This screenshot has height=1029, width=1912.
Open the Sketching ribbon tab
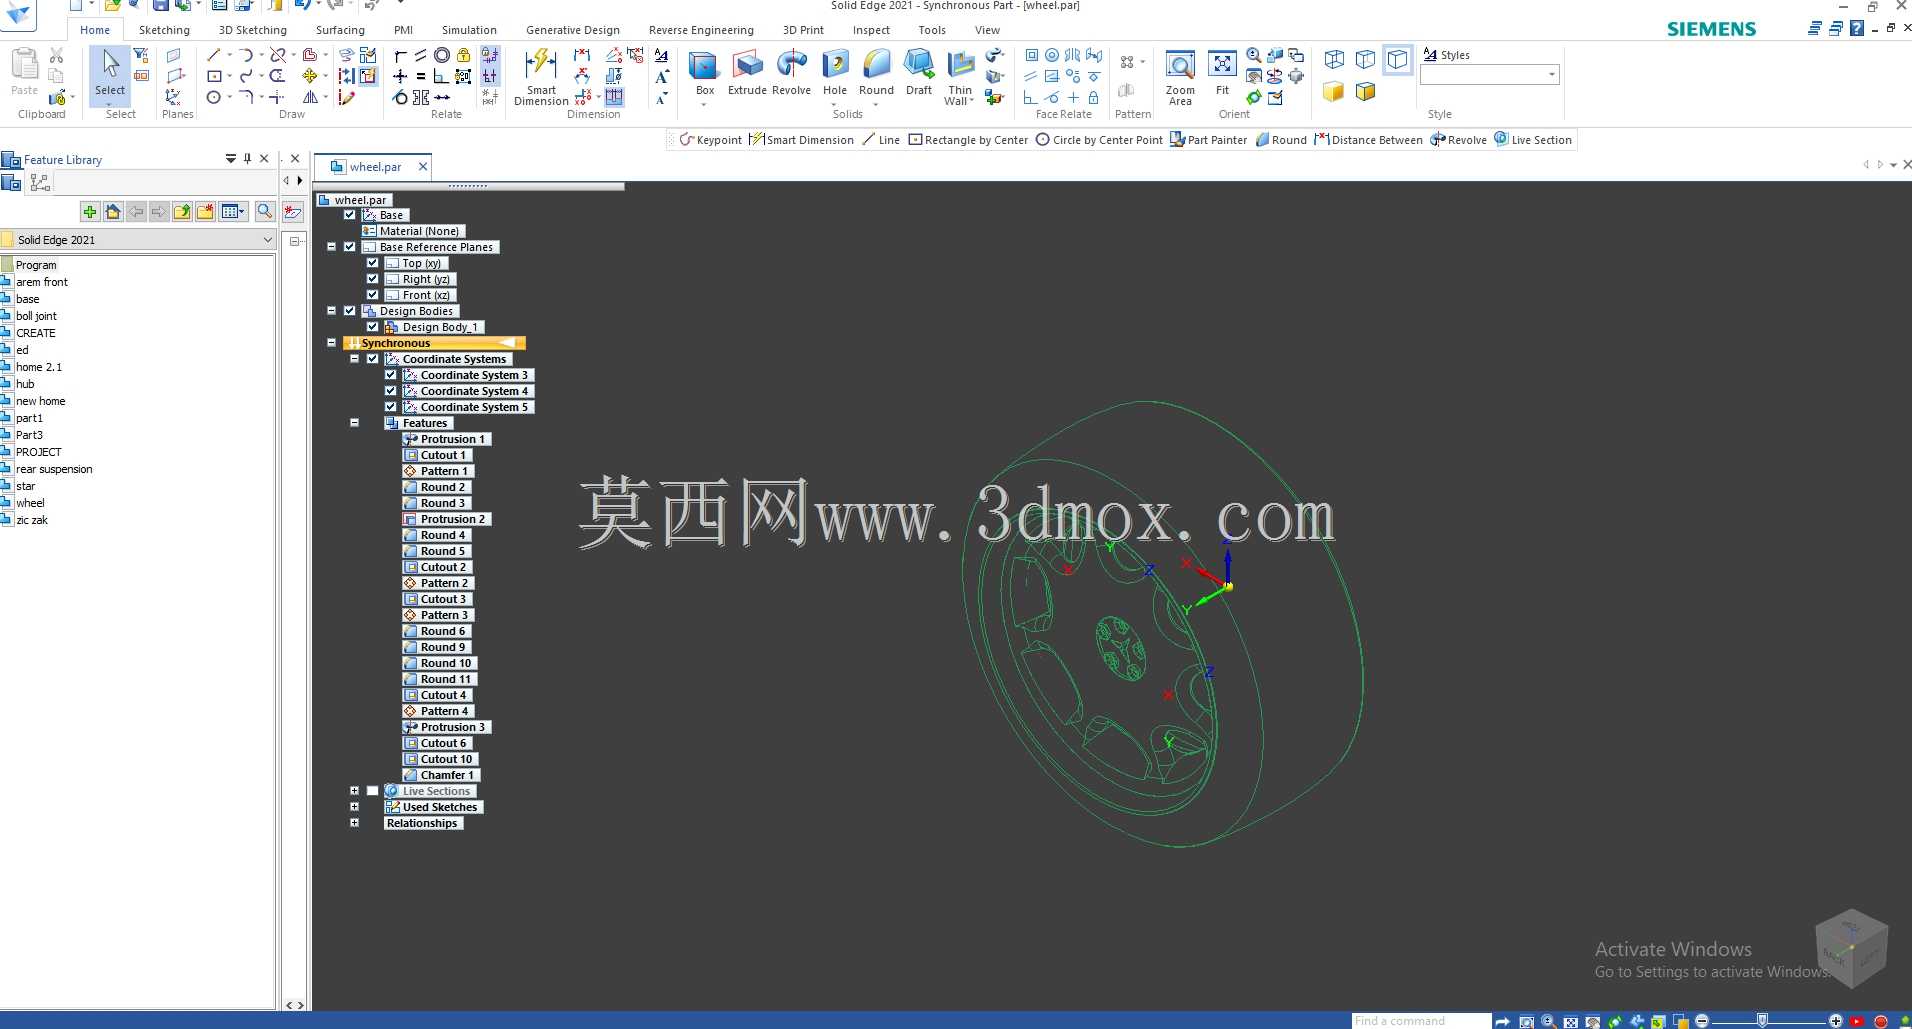[x=164, y=30]
